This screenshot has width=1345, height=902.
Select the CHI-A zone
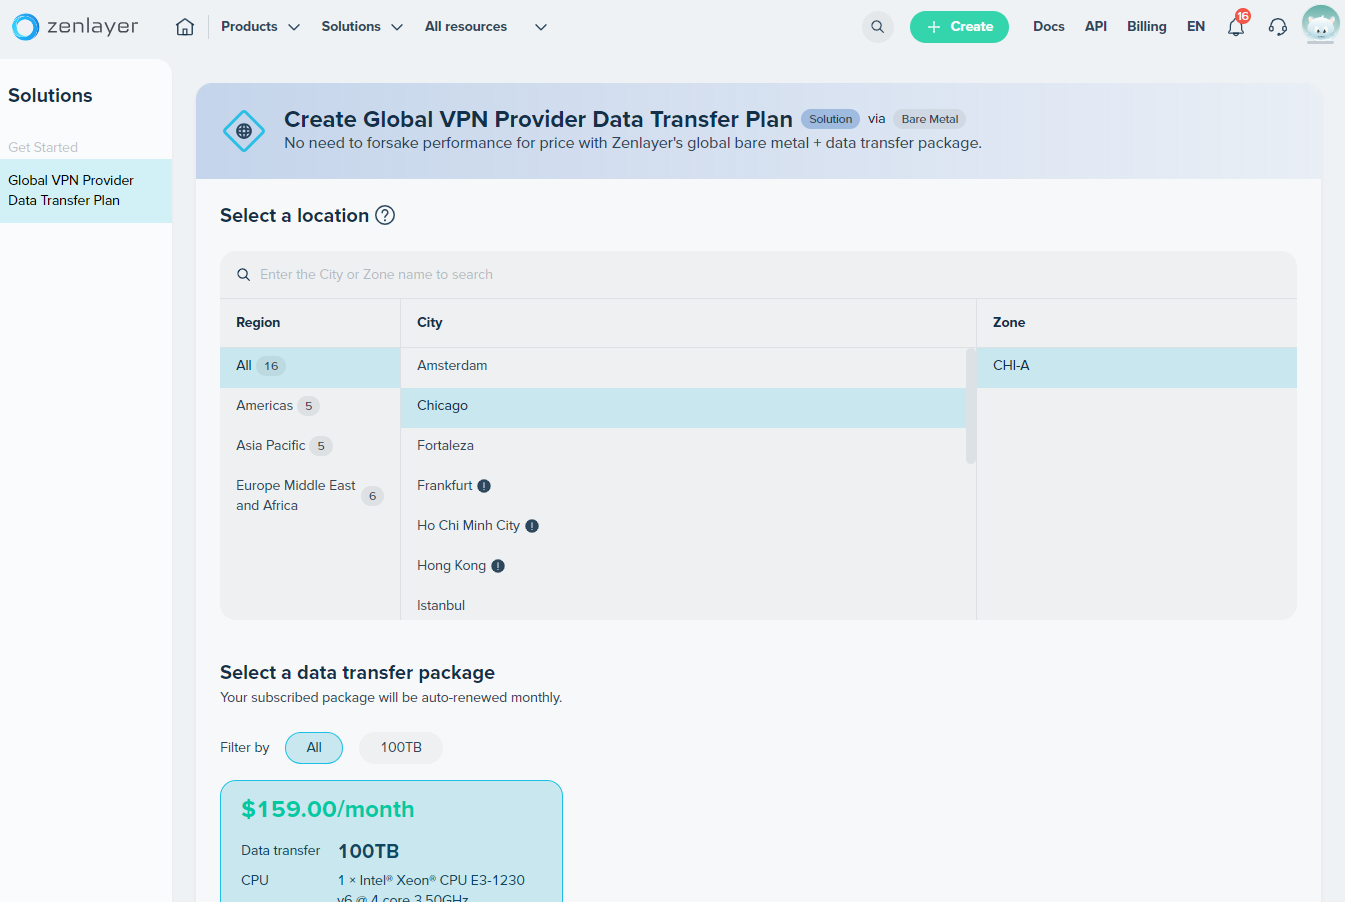click(1137, 366)
